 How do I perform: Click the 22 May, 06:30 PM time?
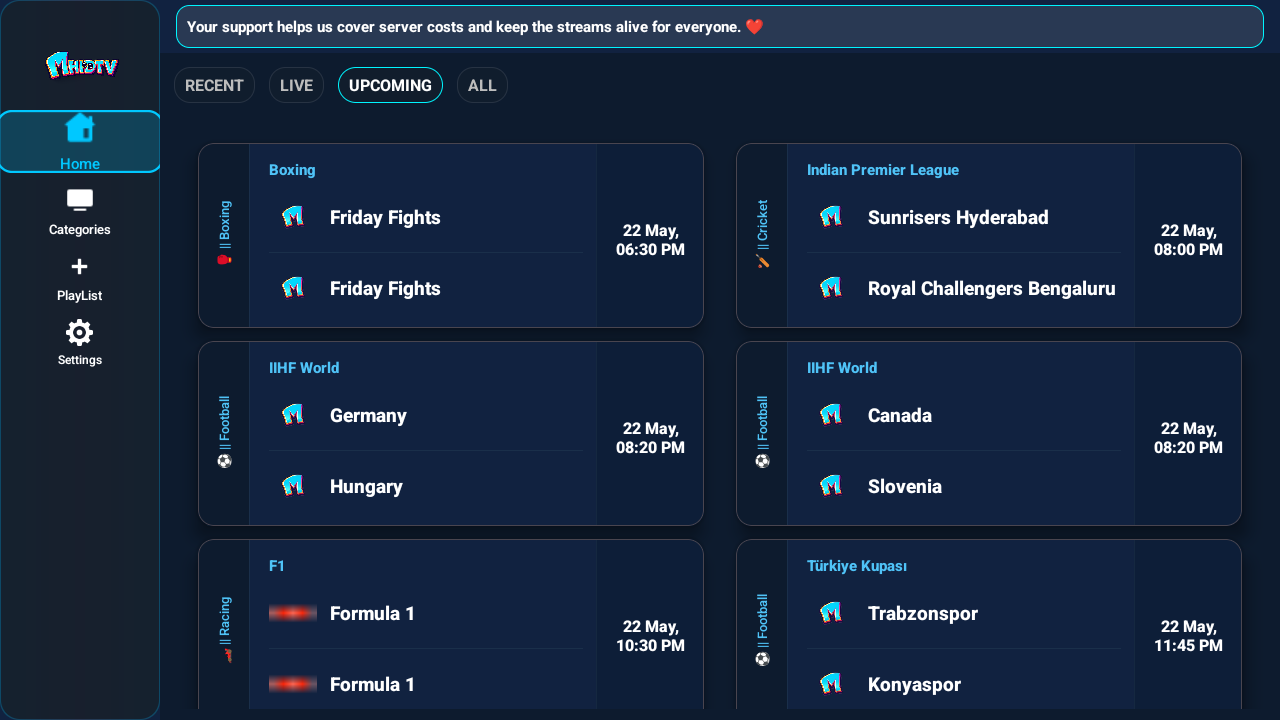coord(651,240)
